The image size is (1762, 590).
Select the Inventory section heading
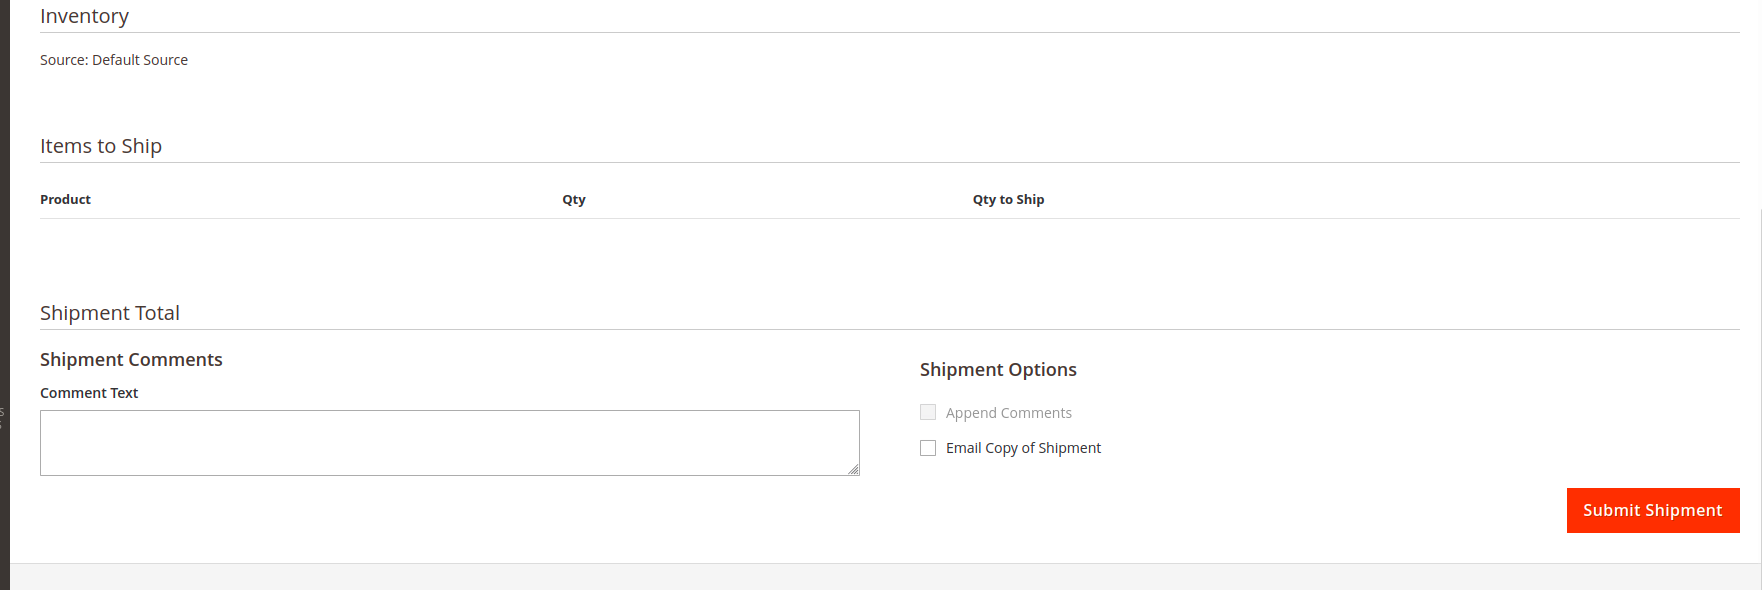(x=84, y=16)
